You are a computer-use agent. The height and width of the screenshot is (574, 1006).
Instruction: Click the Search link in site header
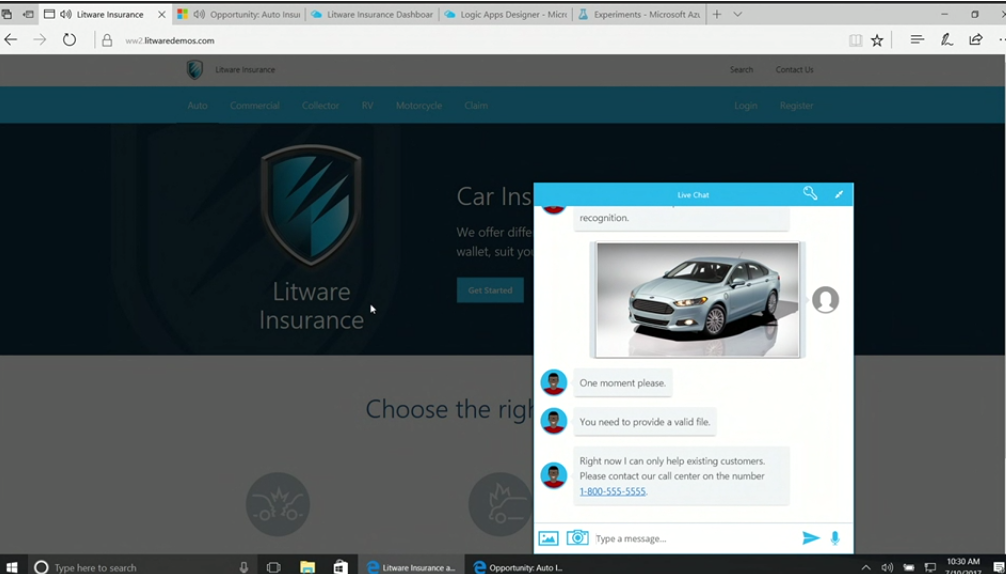[741, 69]
